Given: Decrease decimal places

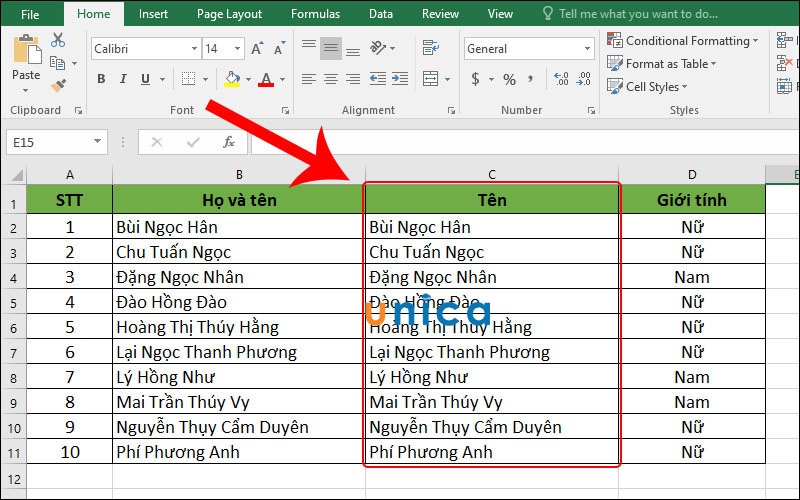Looking at the screenshot, I should tap(584, 79).
